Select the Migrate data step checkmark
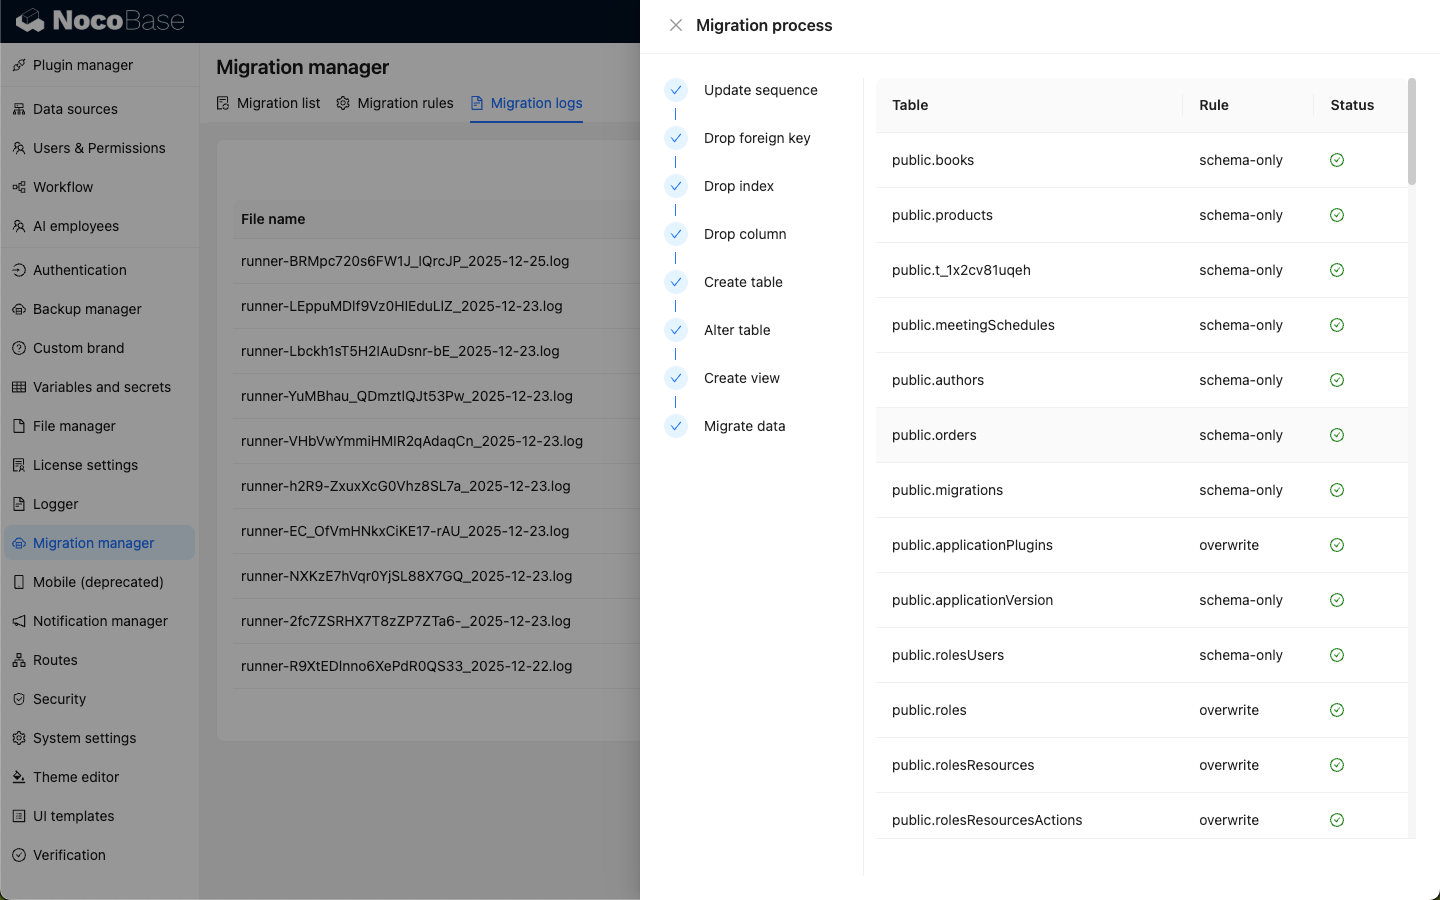The width and height of the screenshot is (1440, 900). pyautogui.click(x=676, y=426)
